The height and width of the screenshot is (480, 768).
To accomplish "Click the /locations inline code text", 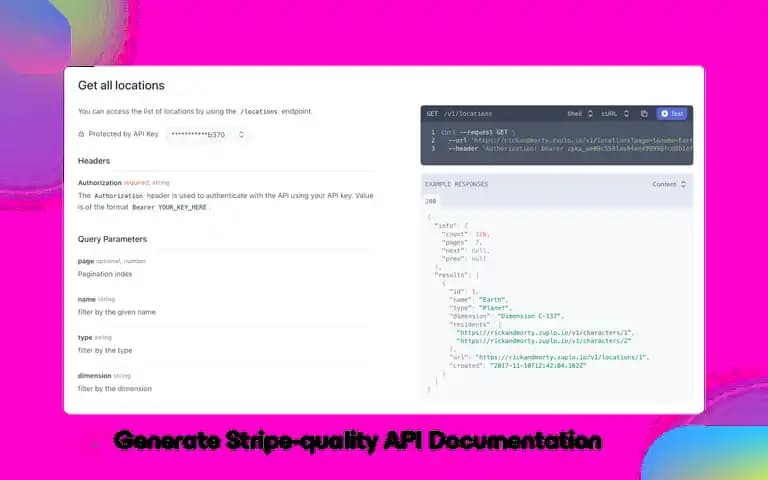I will pyautogui.click(x=259, y=112).
